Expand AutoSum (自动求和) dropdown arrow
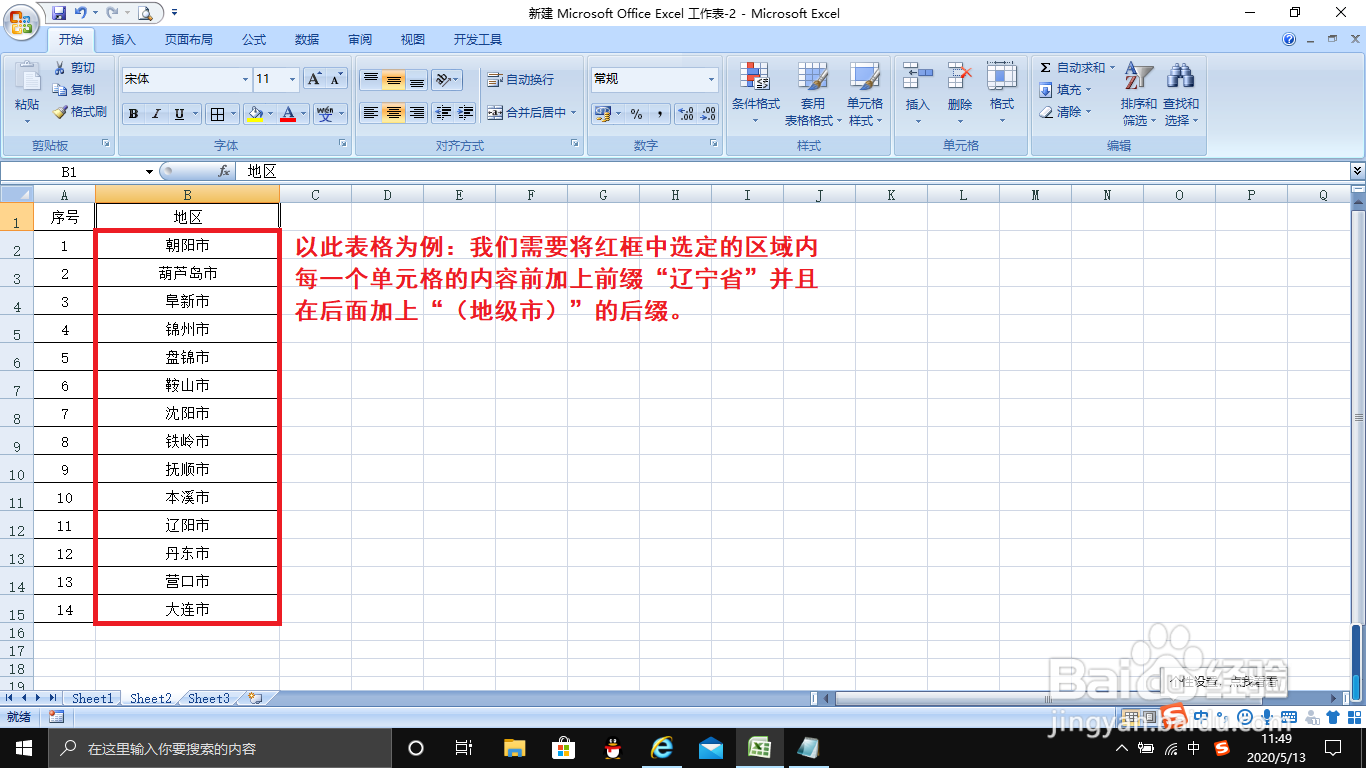 tap(1112, 68)
